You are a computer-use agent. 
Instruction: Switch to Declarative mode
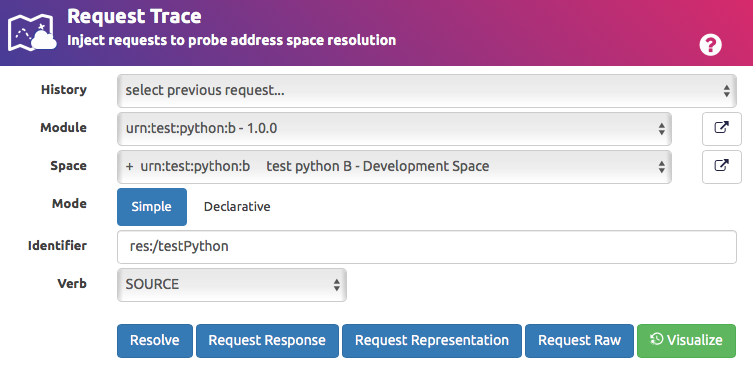pos(237,207)
